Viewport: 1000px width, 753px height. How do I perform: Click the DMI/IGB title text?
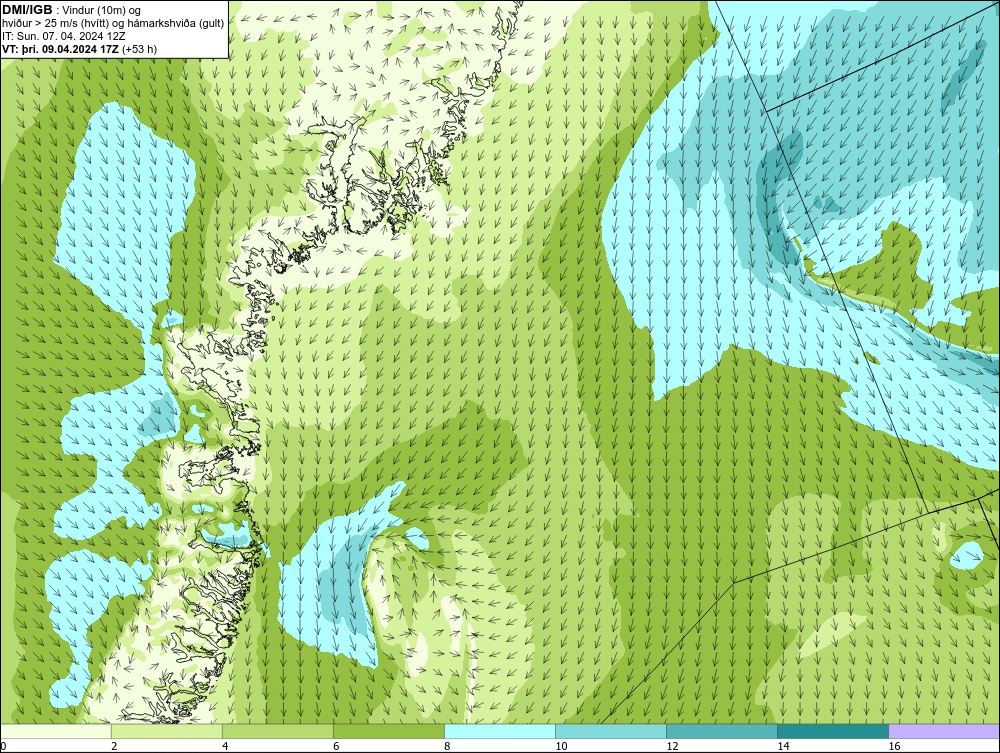click(27, 10)
